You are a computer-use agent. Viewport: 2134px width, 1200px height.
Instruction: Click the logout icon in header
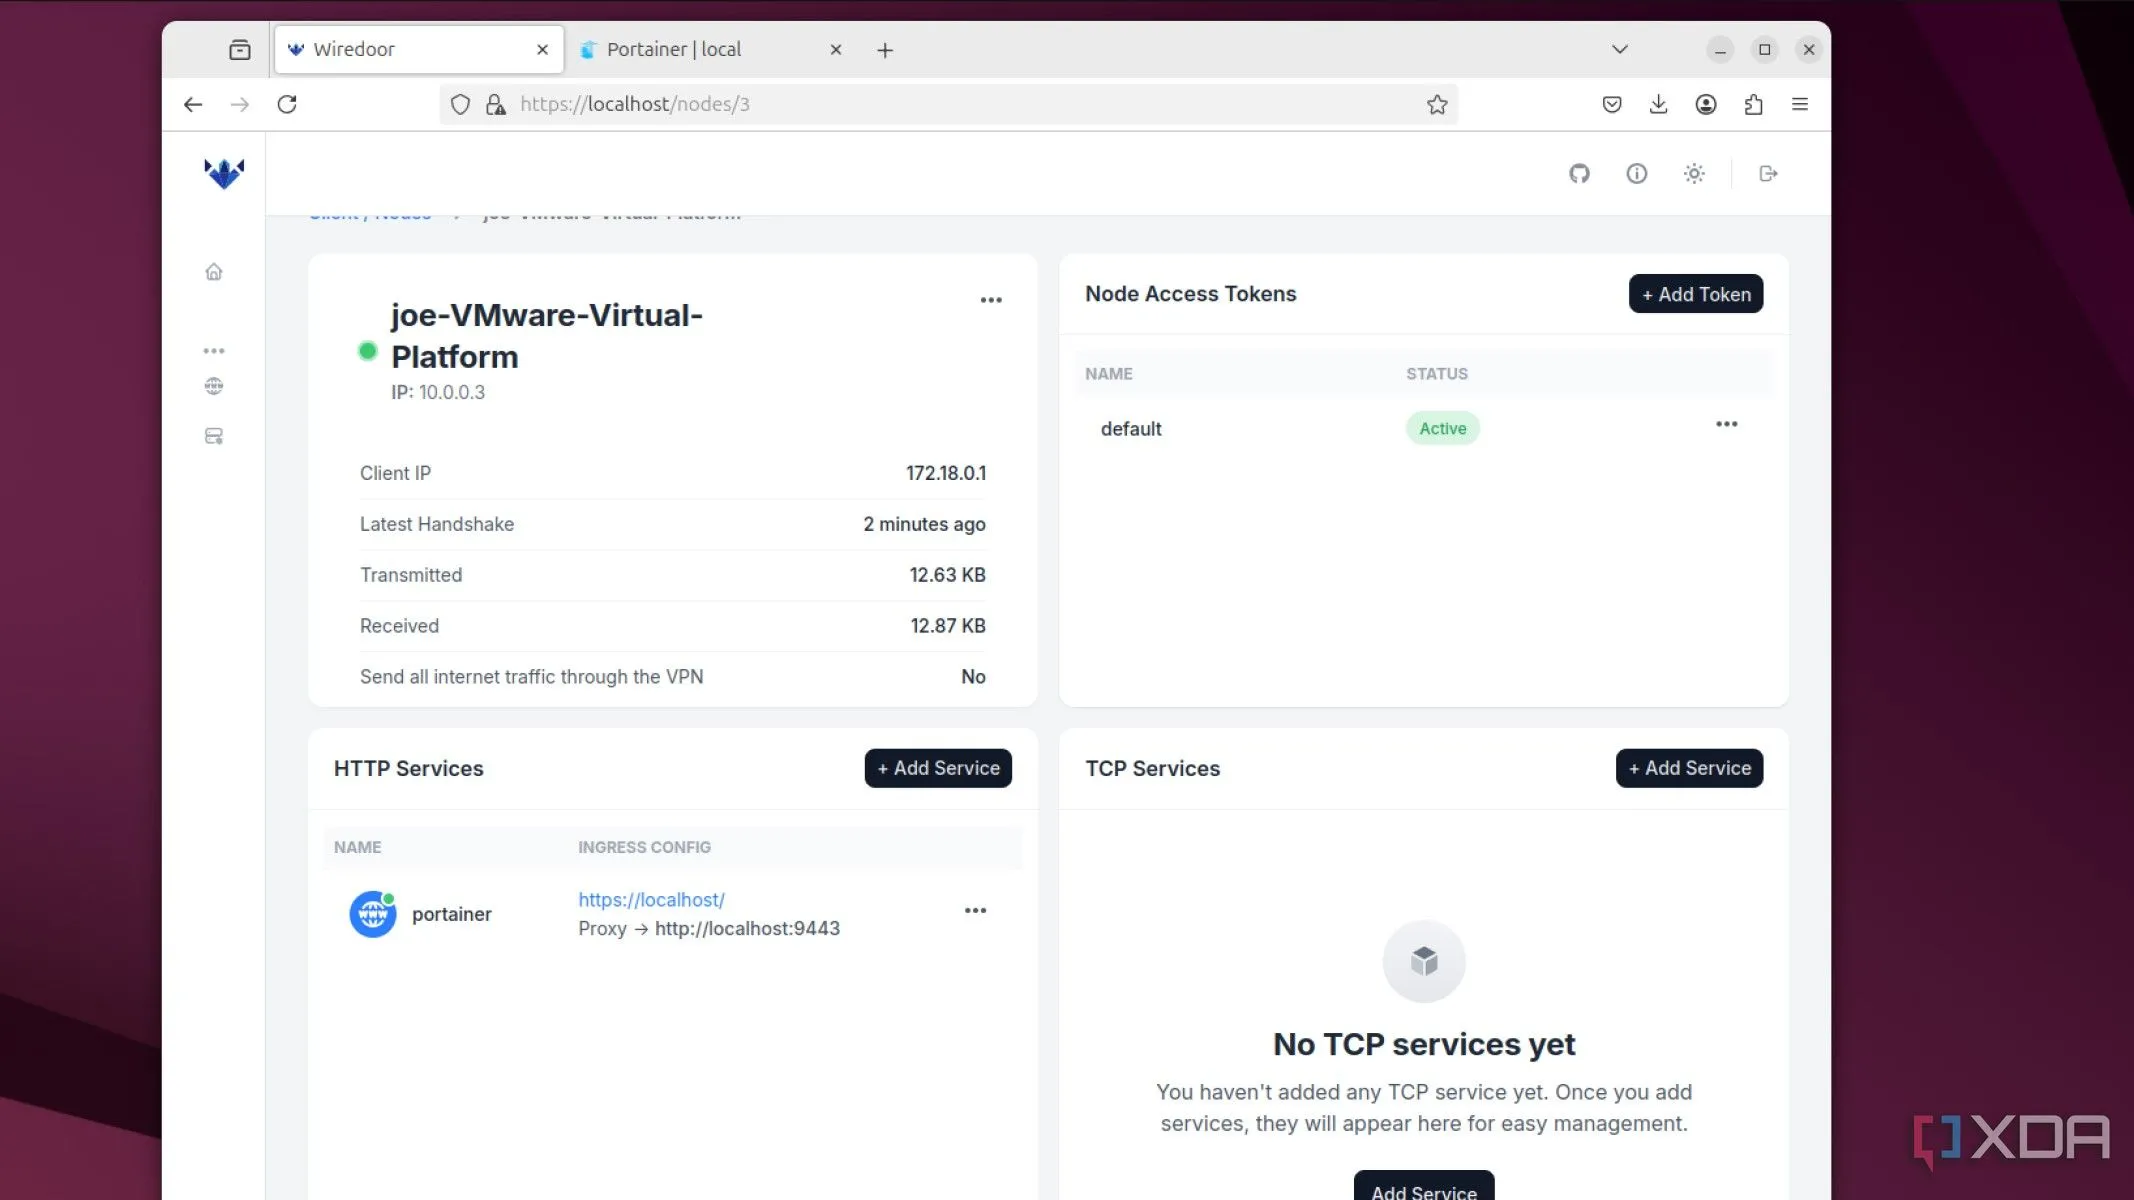click(1768, 174)
